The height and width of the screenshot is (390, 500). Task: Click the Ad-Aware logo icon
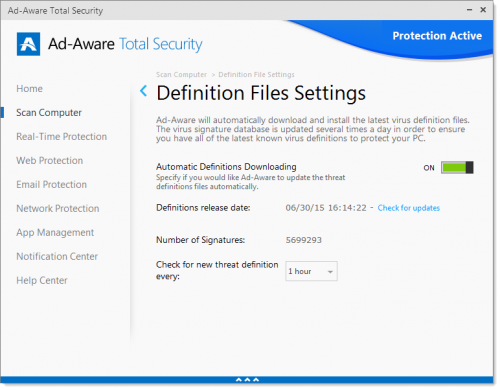coord(28,44)
